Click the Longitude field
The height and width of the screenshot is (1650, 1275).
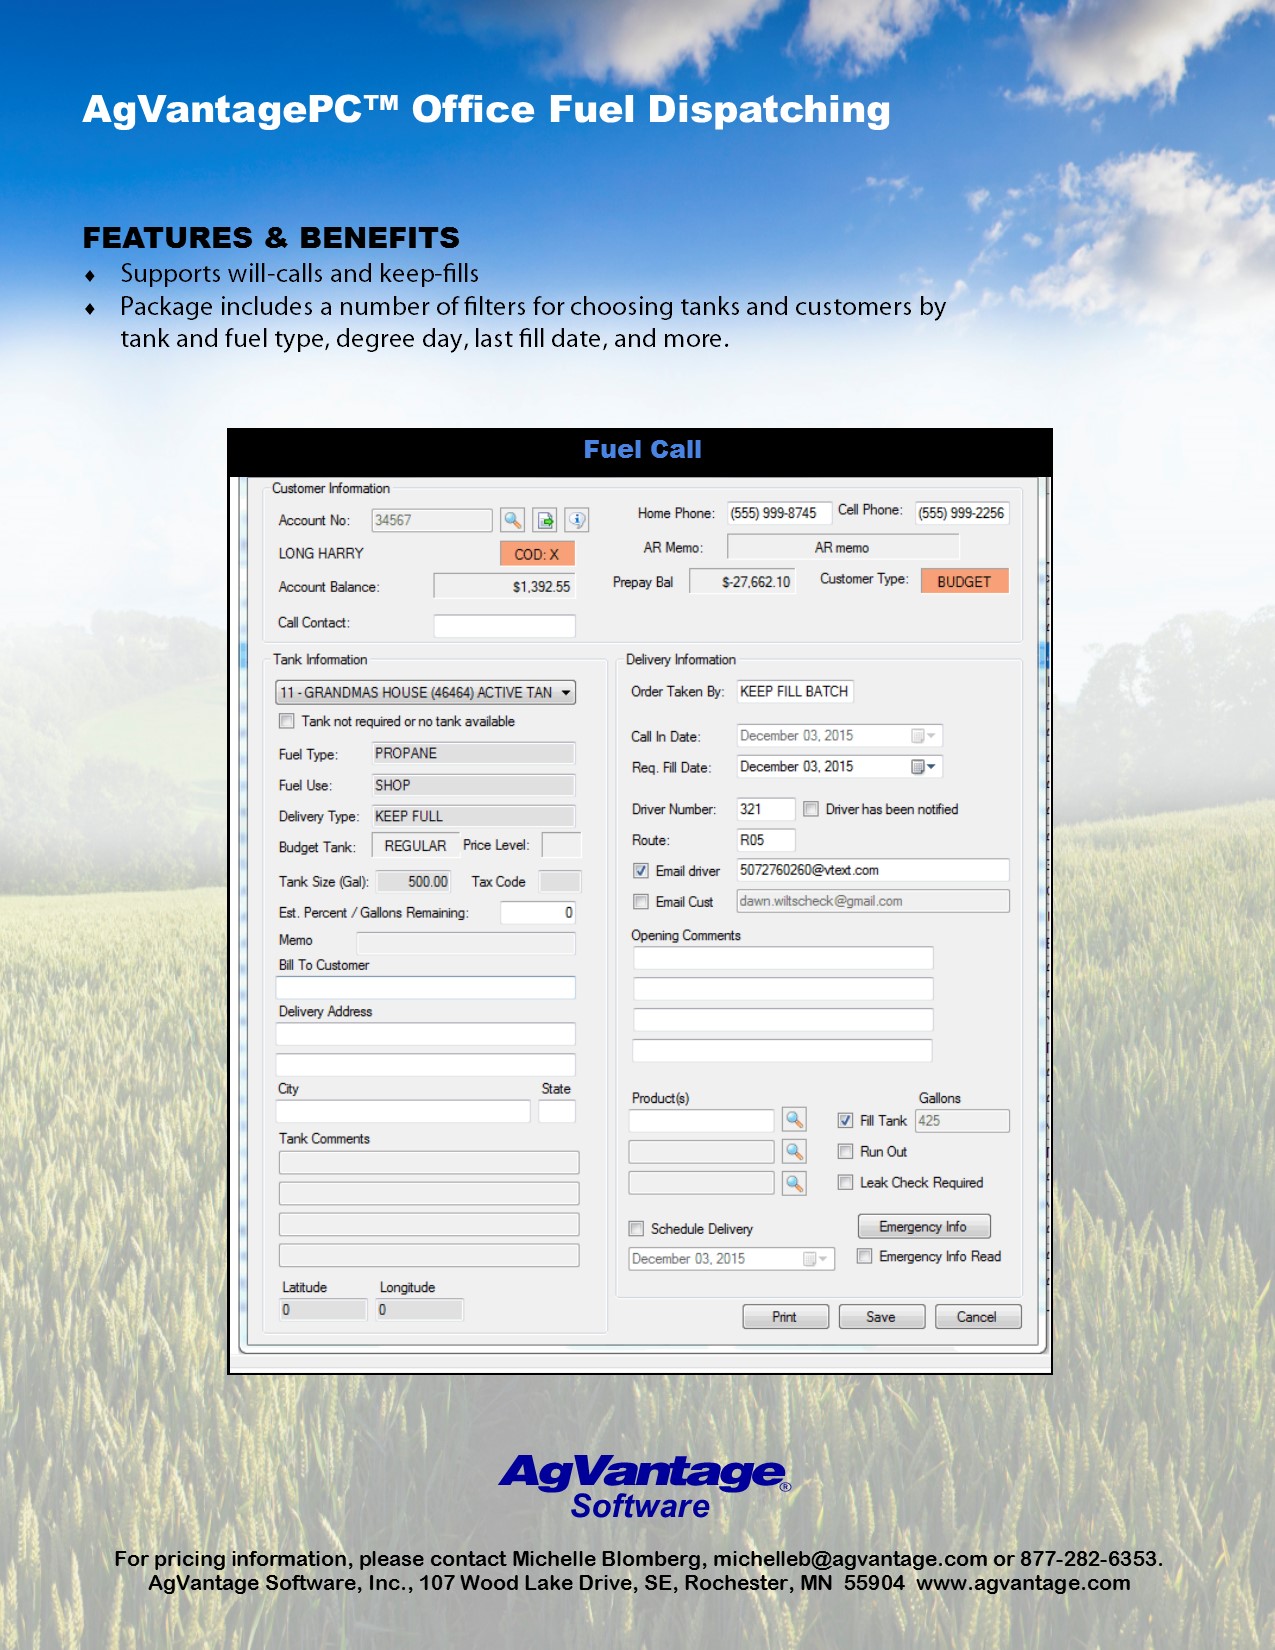tap(419, 1309)
